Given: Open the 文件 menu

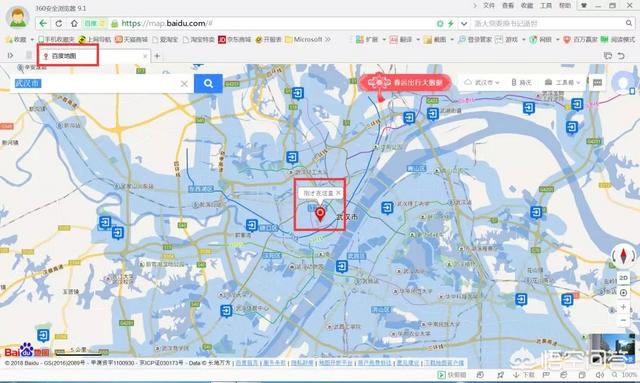Looking at the screenshot, I should click(x=489, y=5).
